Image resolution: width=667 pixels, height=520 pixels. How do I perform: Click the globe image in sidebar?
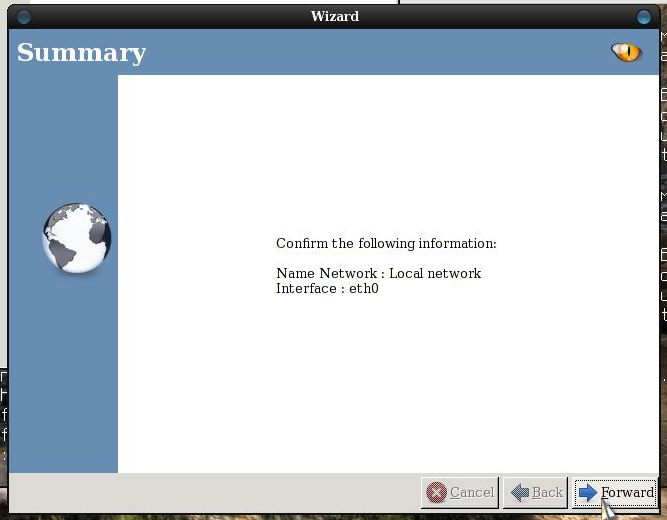coord(77,238)
